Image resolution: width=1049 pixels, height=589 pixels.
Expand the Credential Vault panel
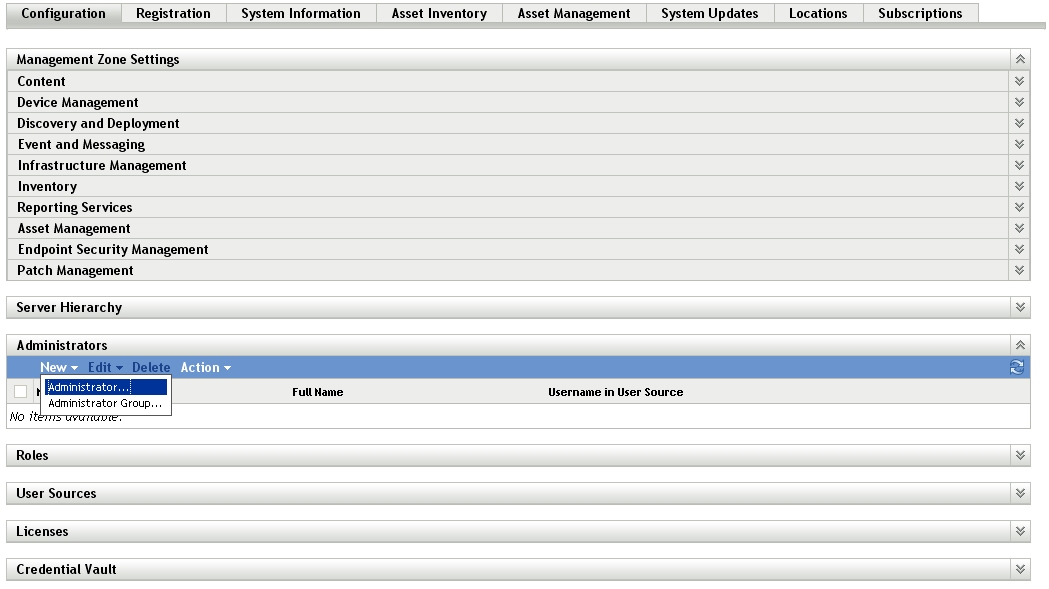1019,569
